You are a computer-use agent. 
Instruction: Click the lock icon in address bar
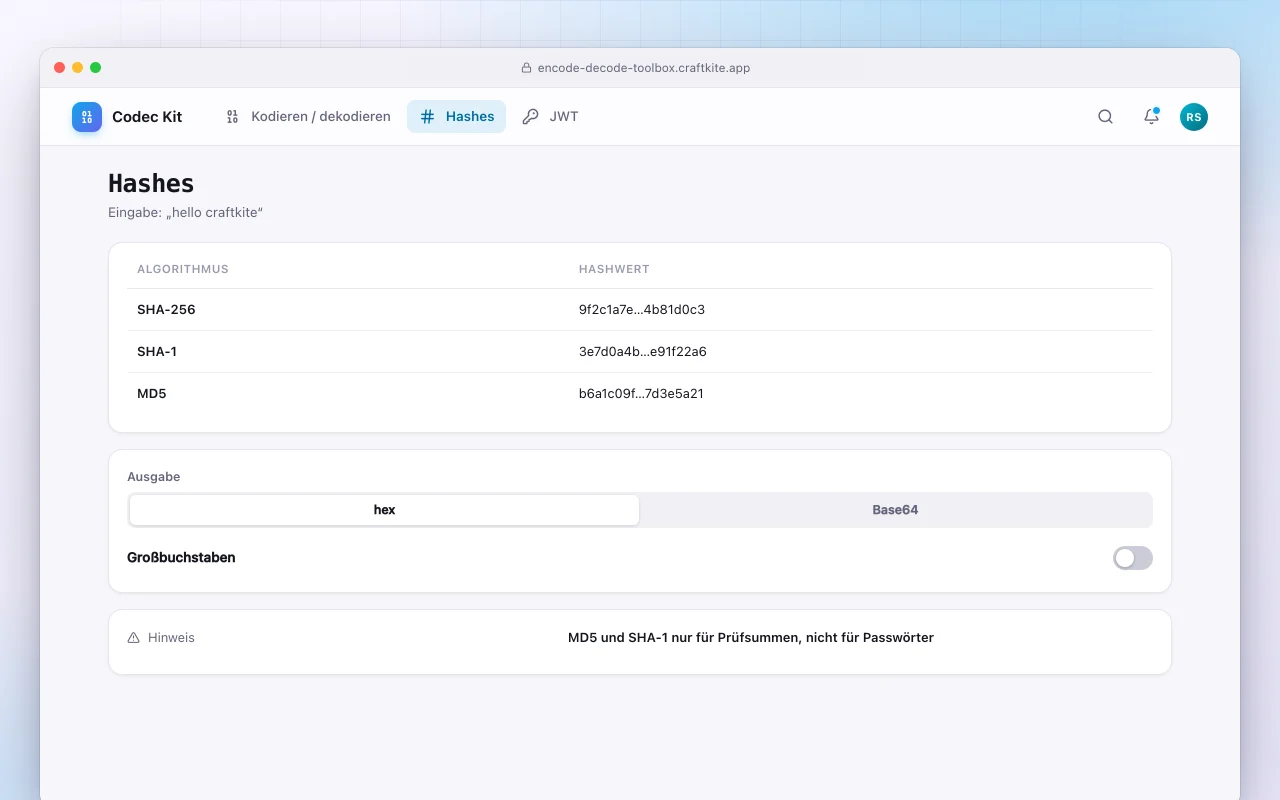coord(526,68)
